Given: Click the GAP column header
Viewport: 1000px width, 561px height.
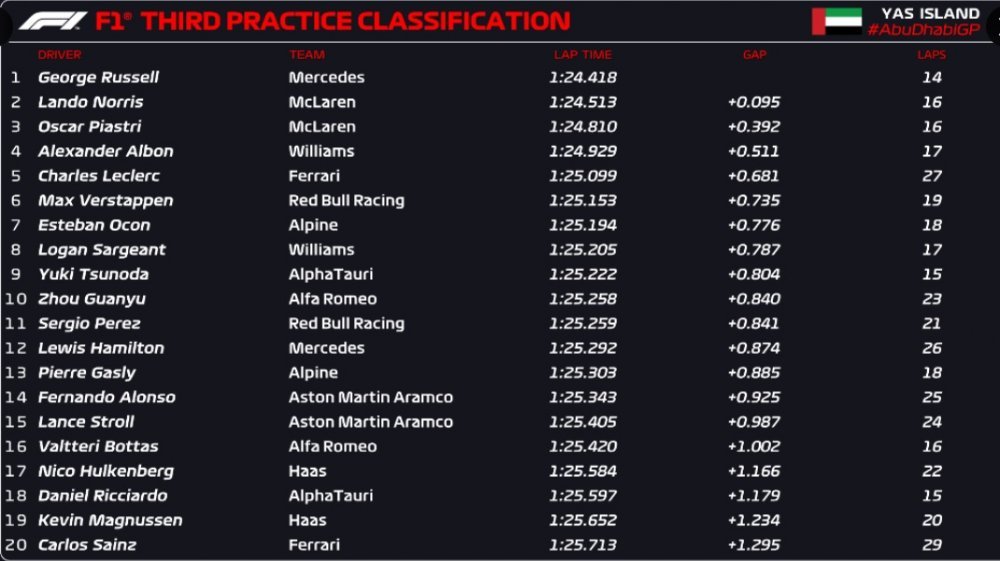Looking at the screenshot, I should point(754,55).
